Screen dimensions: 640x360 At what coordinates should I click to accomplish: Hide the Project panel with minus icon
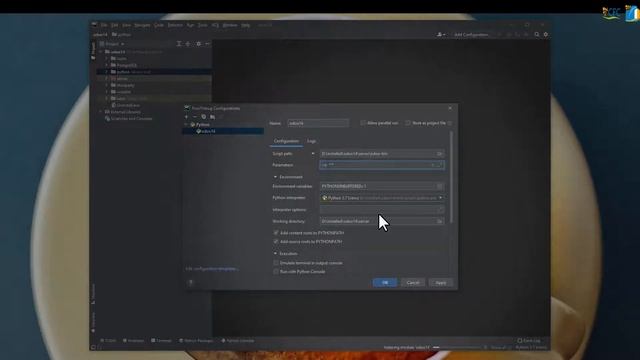207,44
